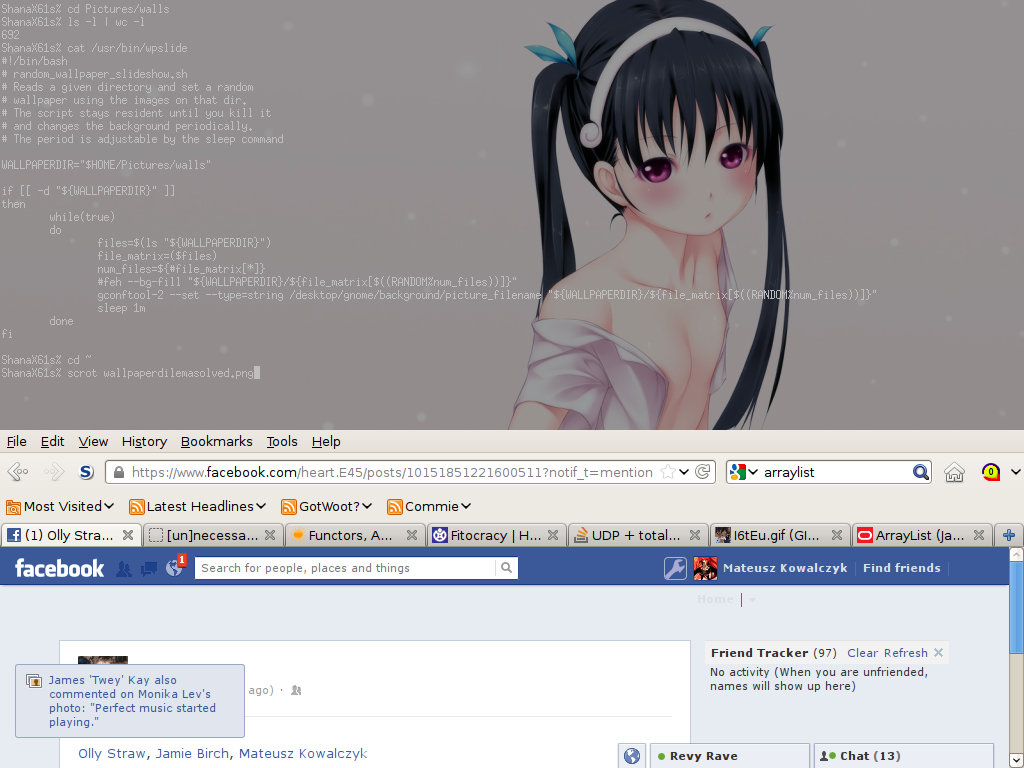Click the page vertical scrollbar thumb
Image resolution: width=1024 pixels, height=768 pixels.
(x=1016, y=606)
